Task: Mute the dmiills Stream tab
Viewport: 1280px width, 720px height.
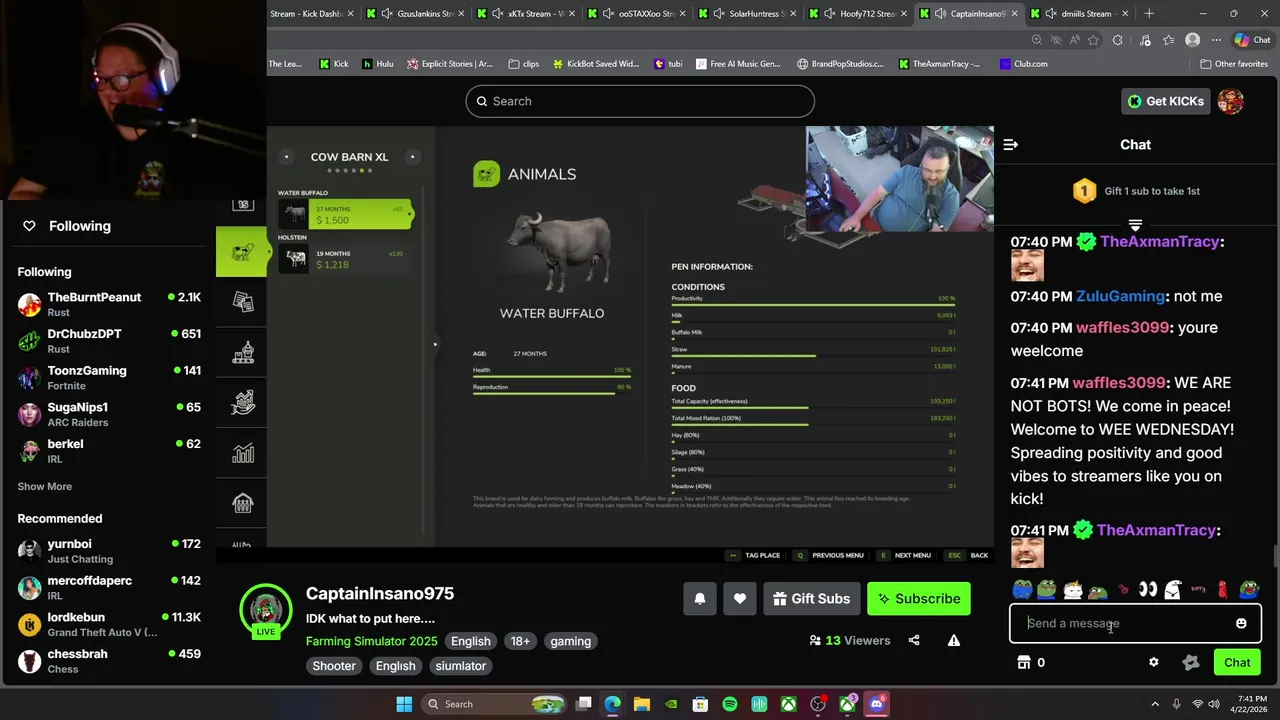Action: coord(1050,14)
